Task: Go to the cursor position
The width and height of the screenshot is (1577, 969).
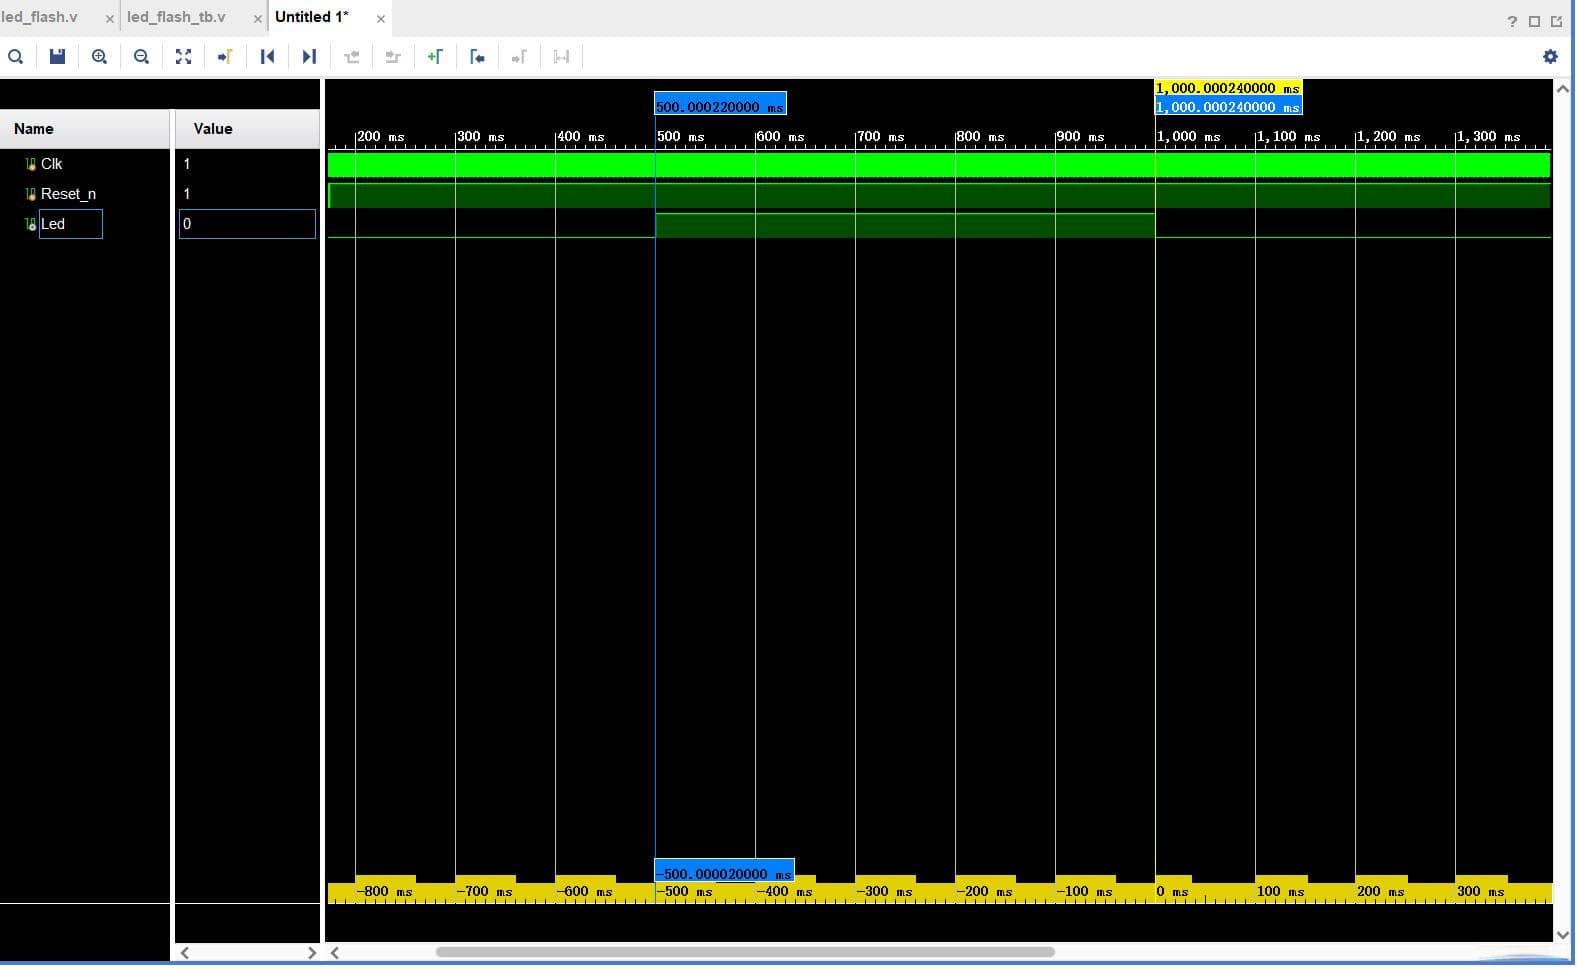Action: [225, 57]
